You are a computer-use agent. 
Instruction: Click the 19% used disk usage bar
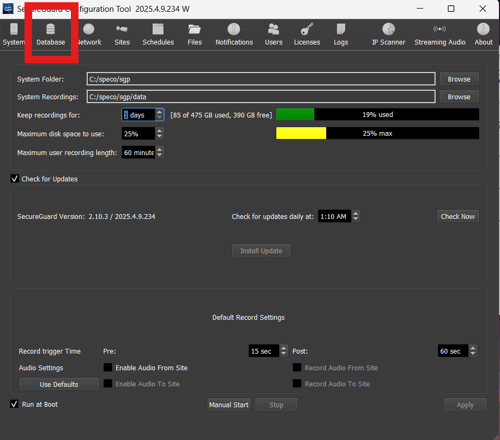pyautogui.click(x=377, y=114)
